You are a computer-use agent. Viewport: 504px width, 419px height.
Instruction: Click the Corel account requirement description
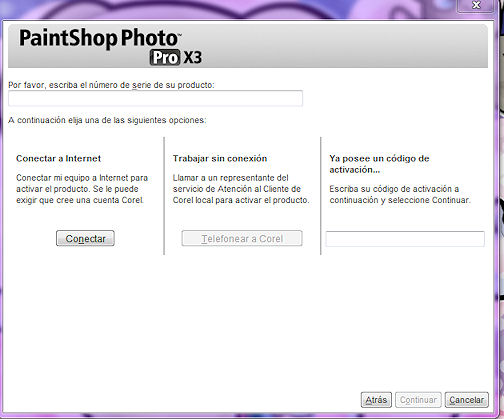82,189
